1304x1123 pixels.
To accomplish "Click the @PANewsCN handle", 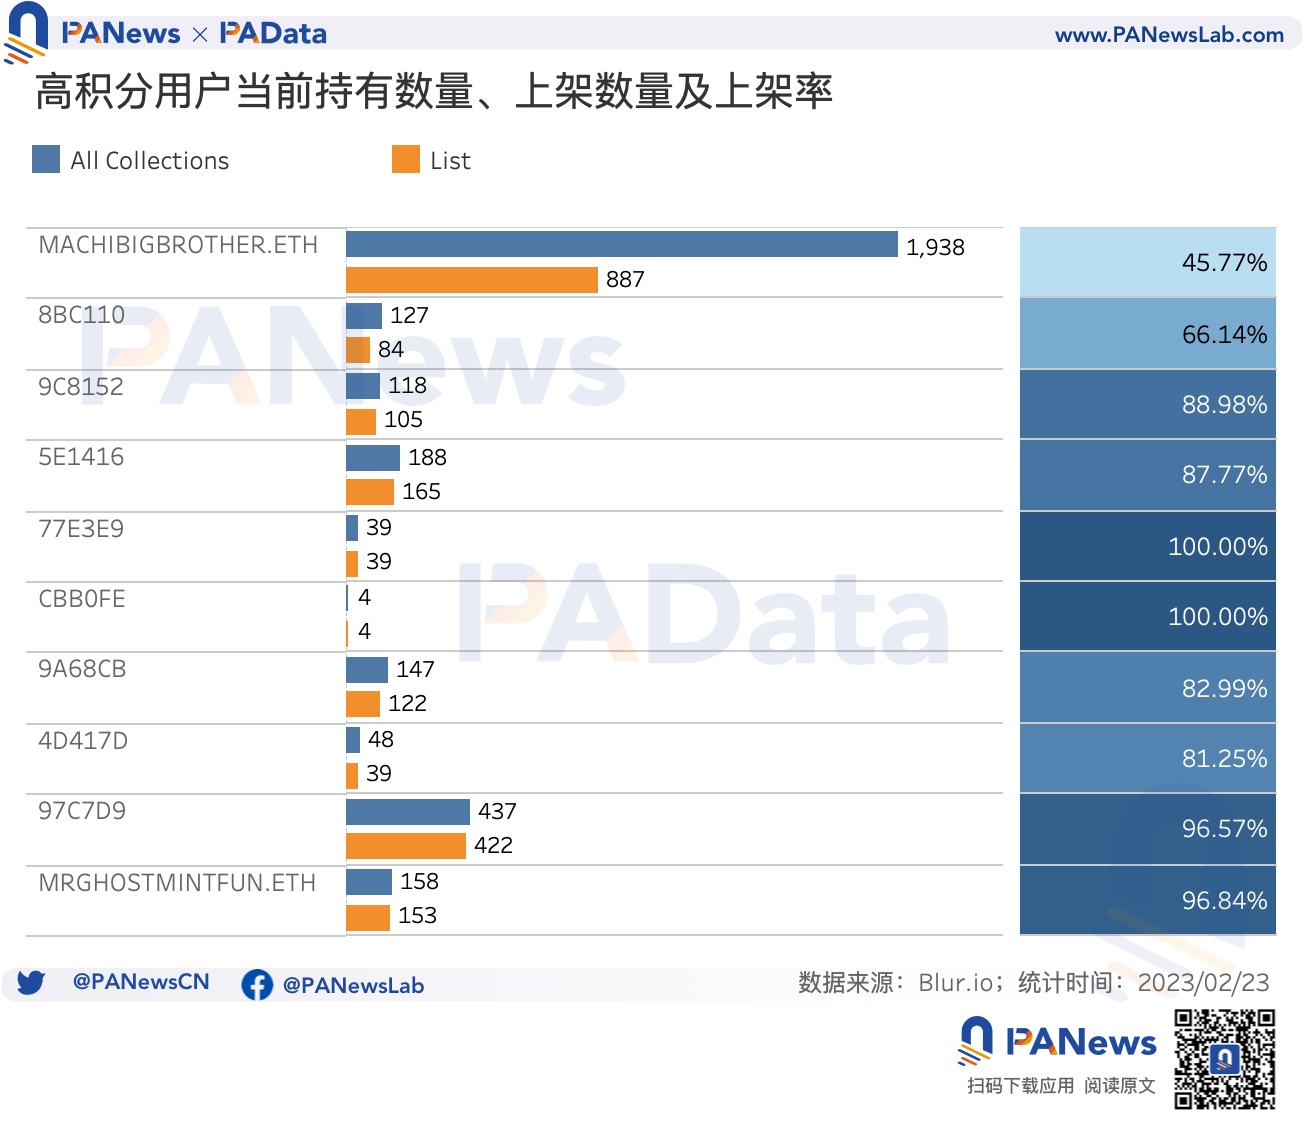I will click(140, 983).
